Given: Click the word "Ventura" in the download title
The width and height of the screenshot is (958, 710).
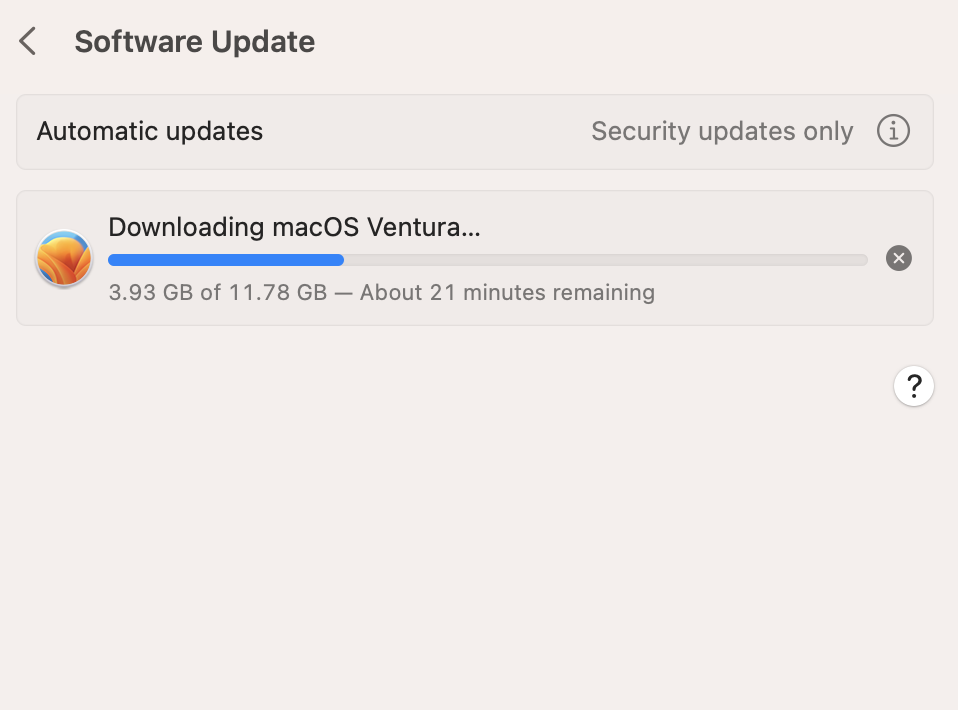Looking at the screenshot, I should click(x=423, y=227).
